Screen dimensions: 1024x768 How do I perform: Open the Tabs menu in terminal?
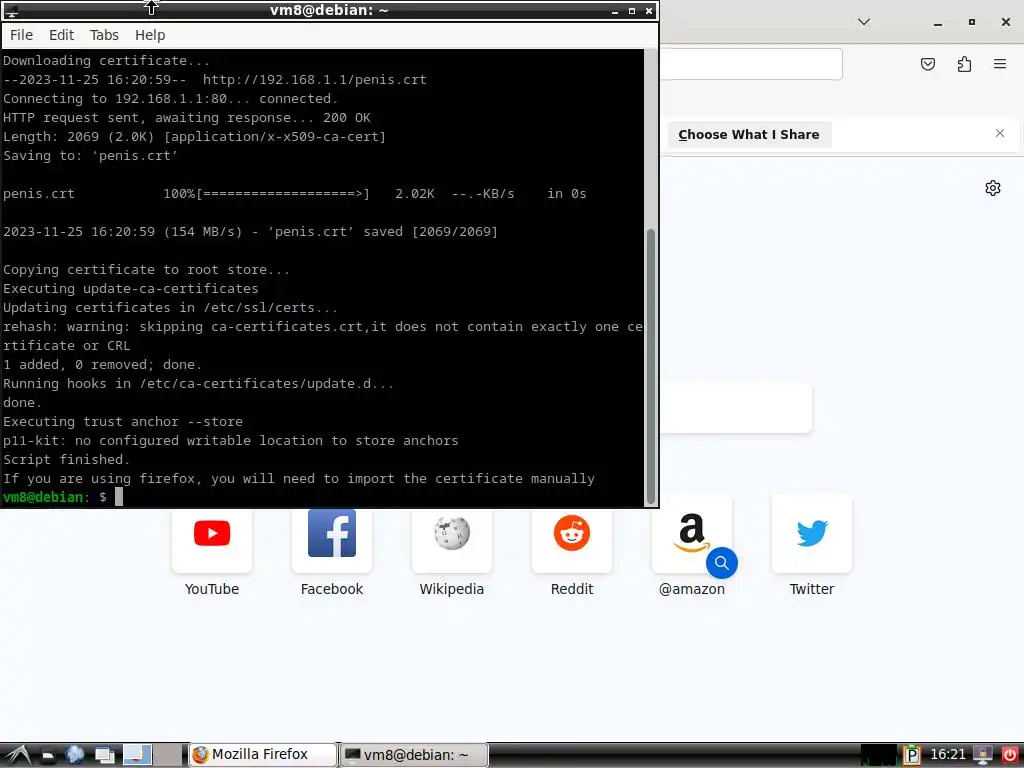(x=104, y=35)
